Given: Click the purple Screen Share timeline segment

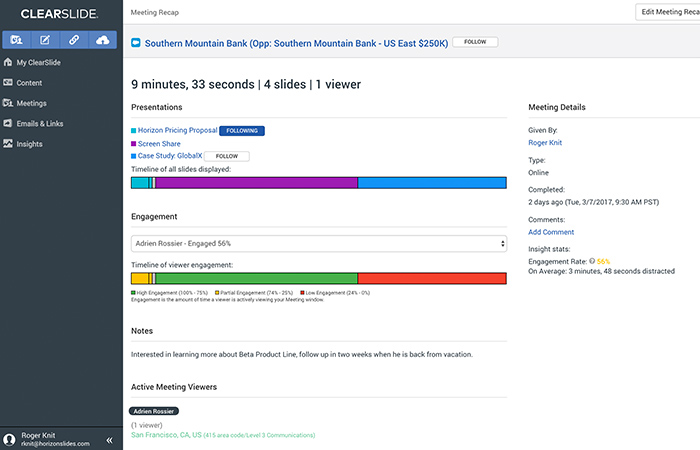Looking at the screenshot, I should (x=256, y=183).
